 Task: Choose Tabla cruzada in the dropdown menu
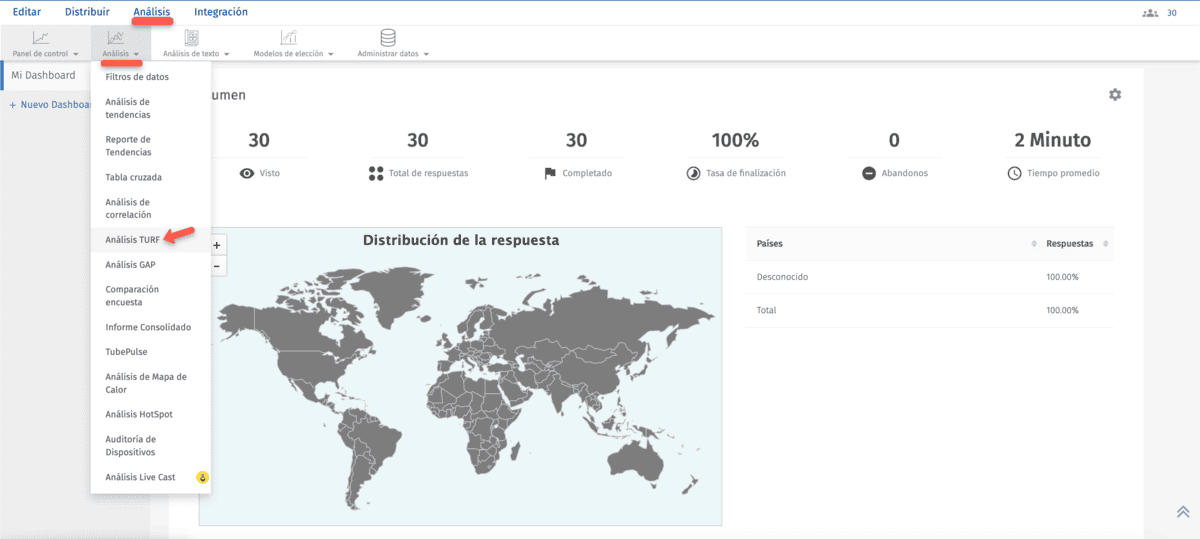tap(133, 177)
